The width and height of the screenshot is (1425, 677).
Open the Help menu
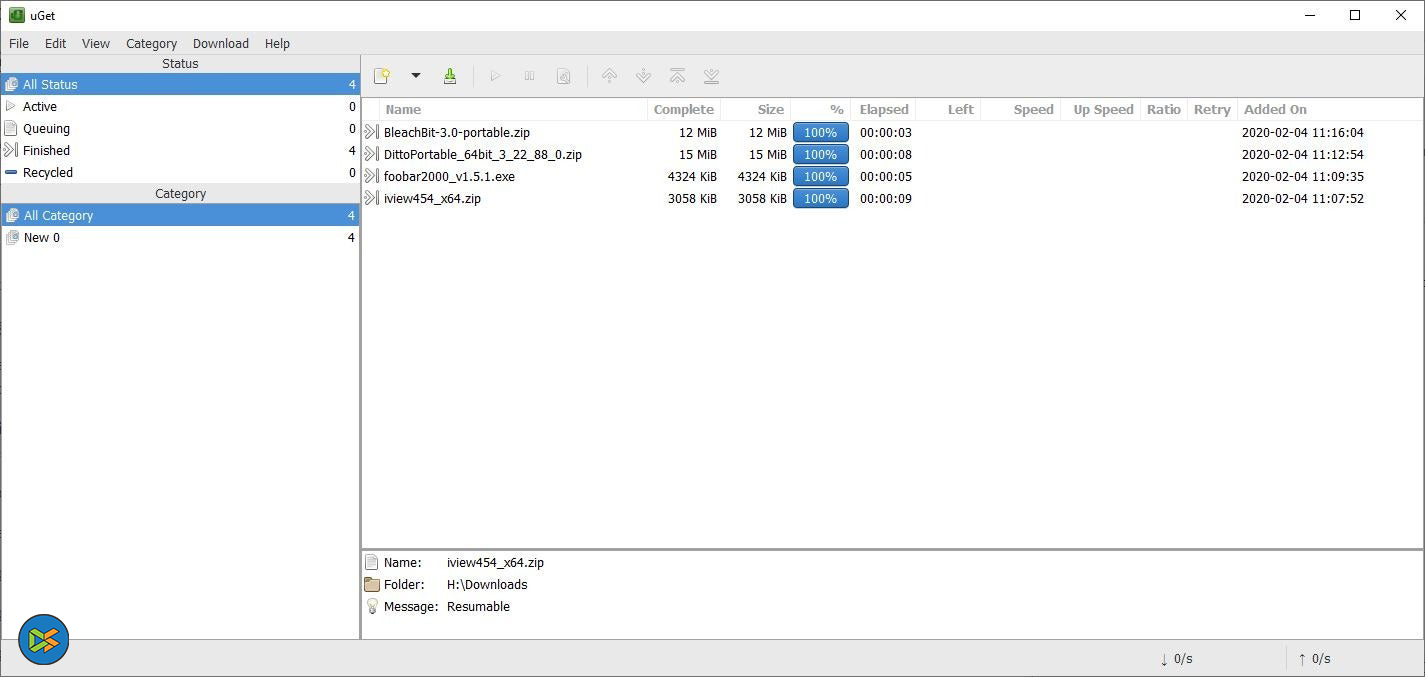point(277,43)
